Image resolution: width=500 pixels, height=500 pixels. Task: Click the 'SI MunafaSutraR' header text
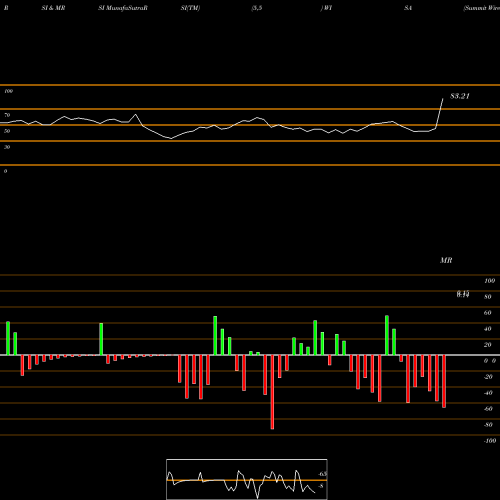123,8
